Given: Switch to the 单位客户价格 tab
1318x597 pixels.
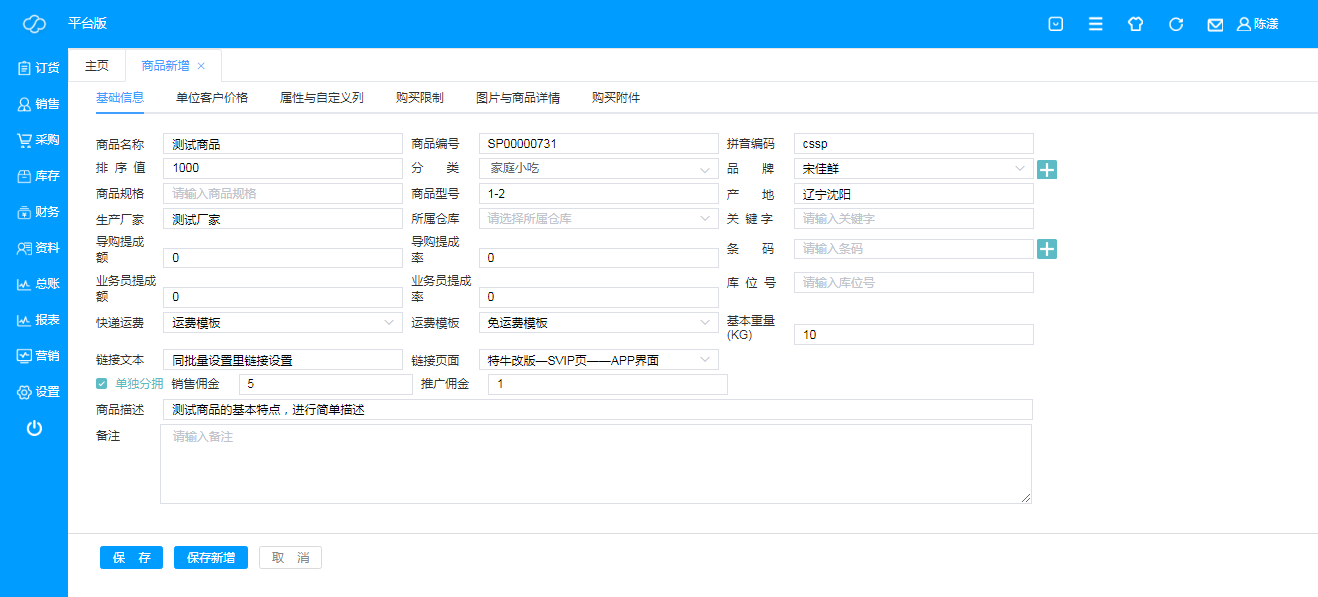Looking at the screenshot, I should 211,98.
